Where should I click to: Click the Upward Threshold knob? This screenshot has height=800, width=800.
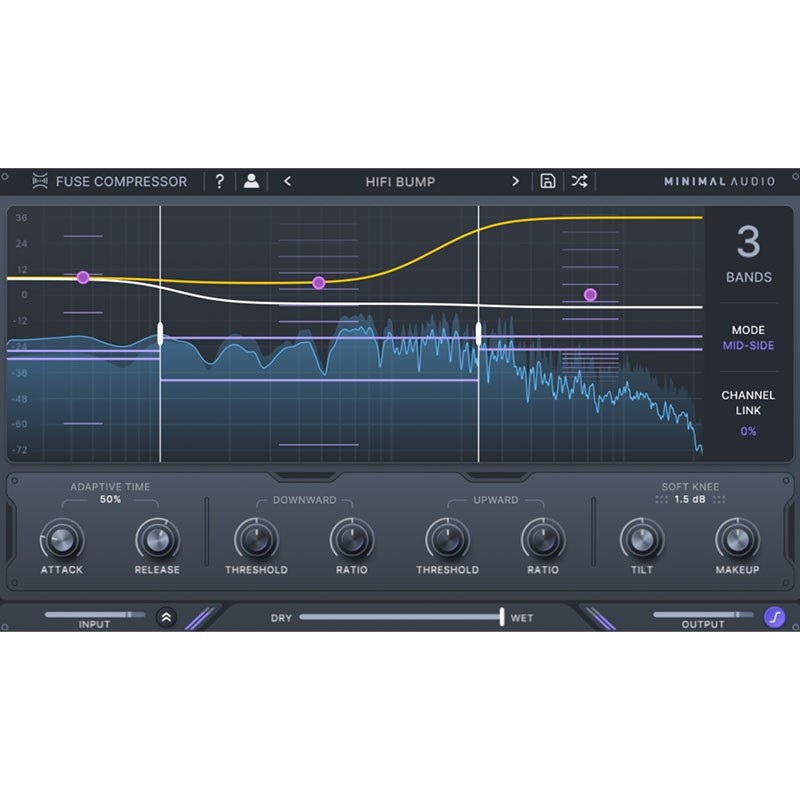pyautogui.click(x=447, y=540)
